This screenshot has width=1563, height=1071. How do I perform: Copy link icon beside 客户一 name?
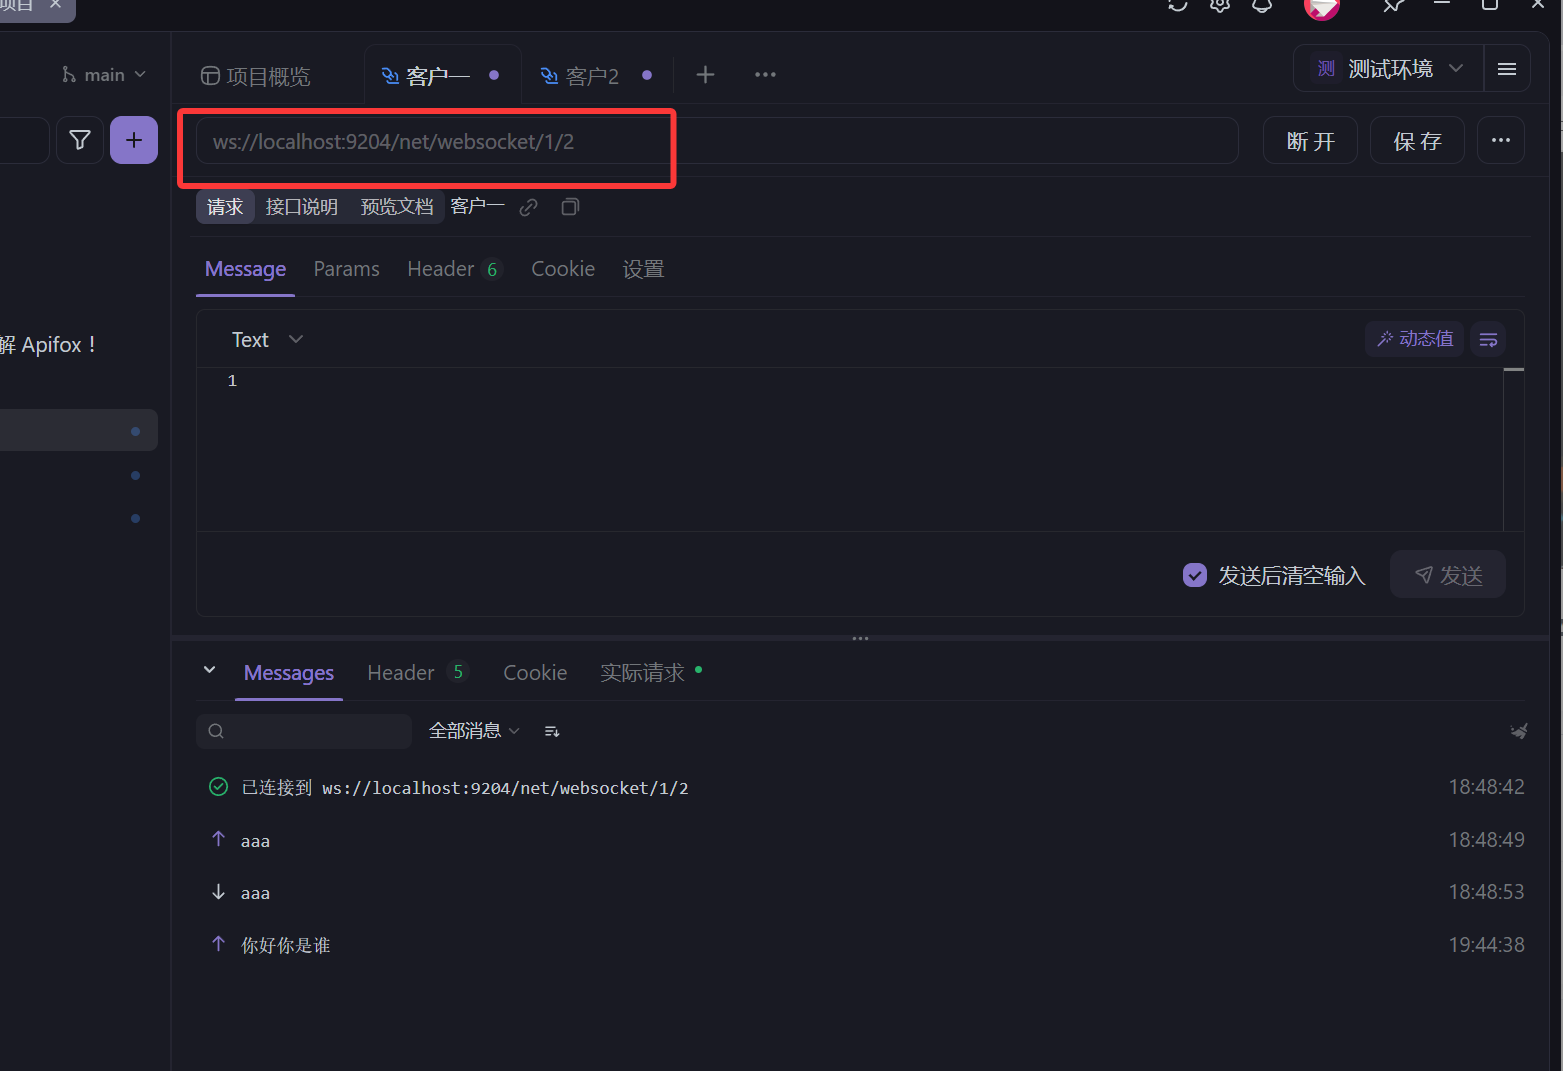pos(529,207)
